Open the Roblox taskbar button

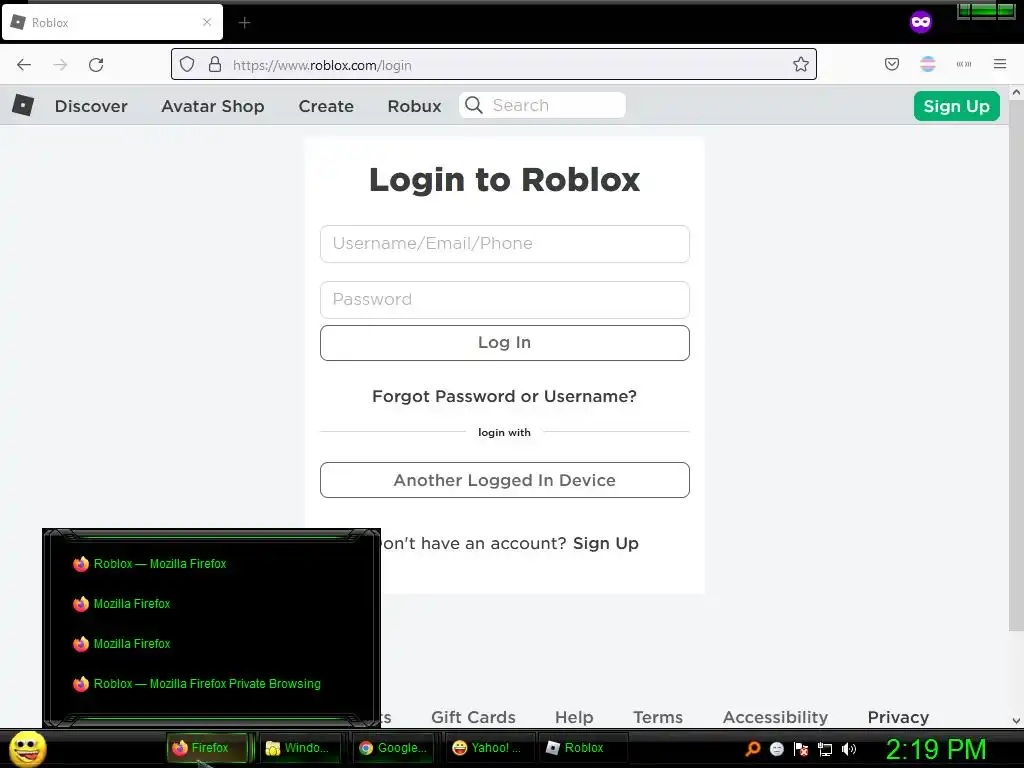click(x=581, y=748)
